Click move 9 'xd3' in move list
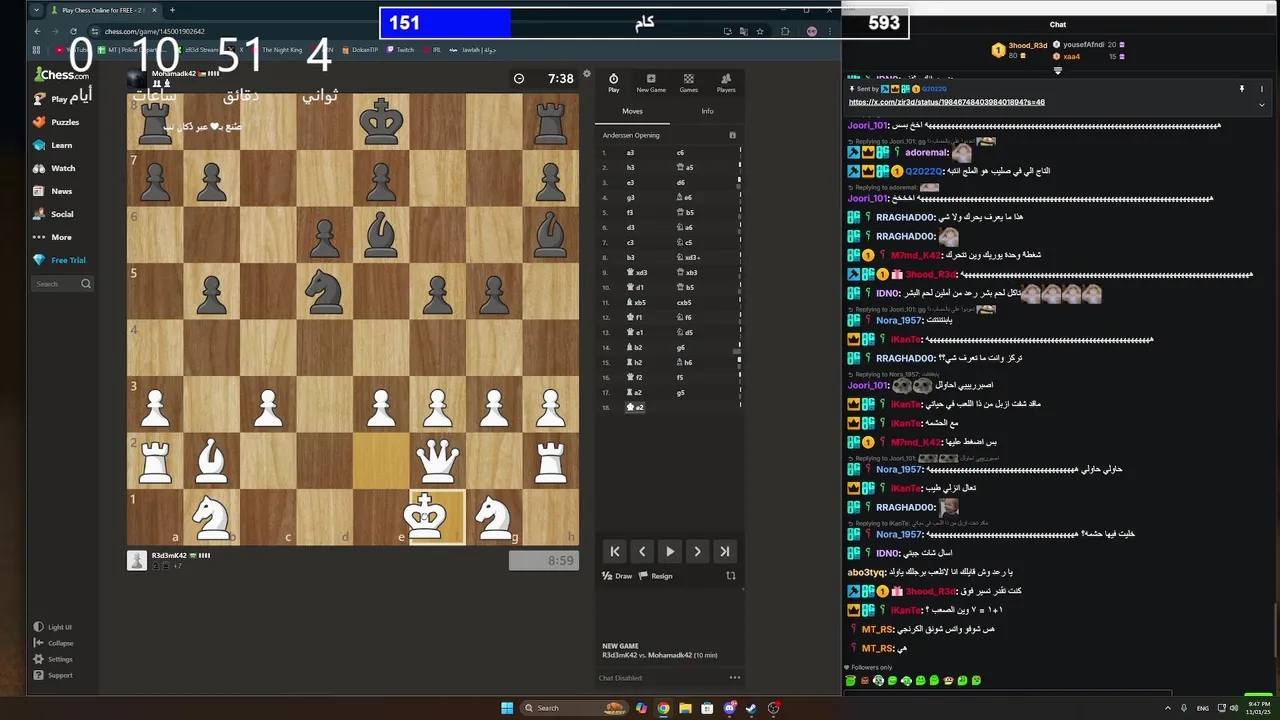 point(636,272)
